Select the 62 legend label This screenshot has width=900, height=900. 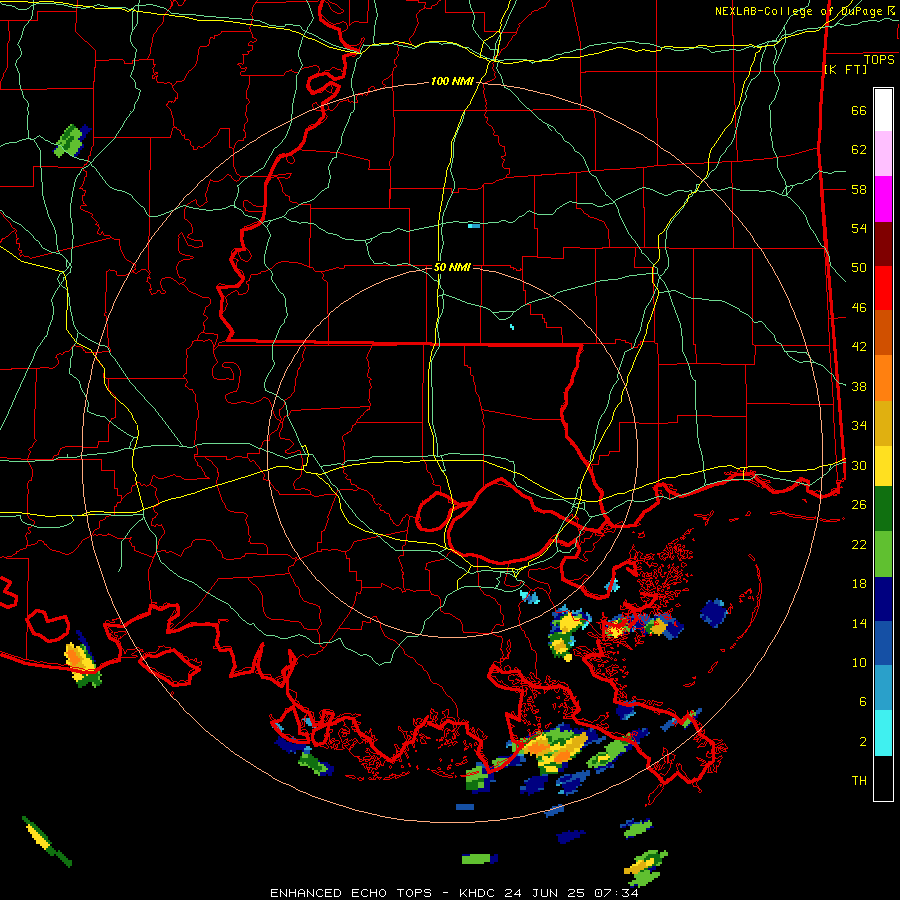click(859, 150)
